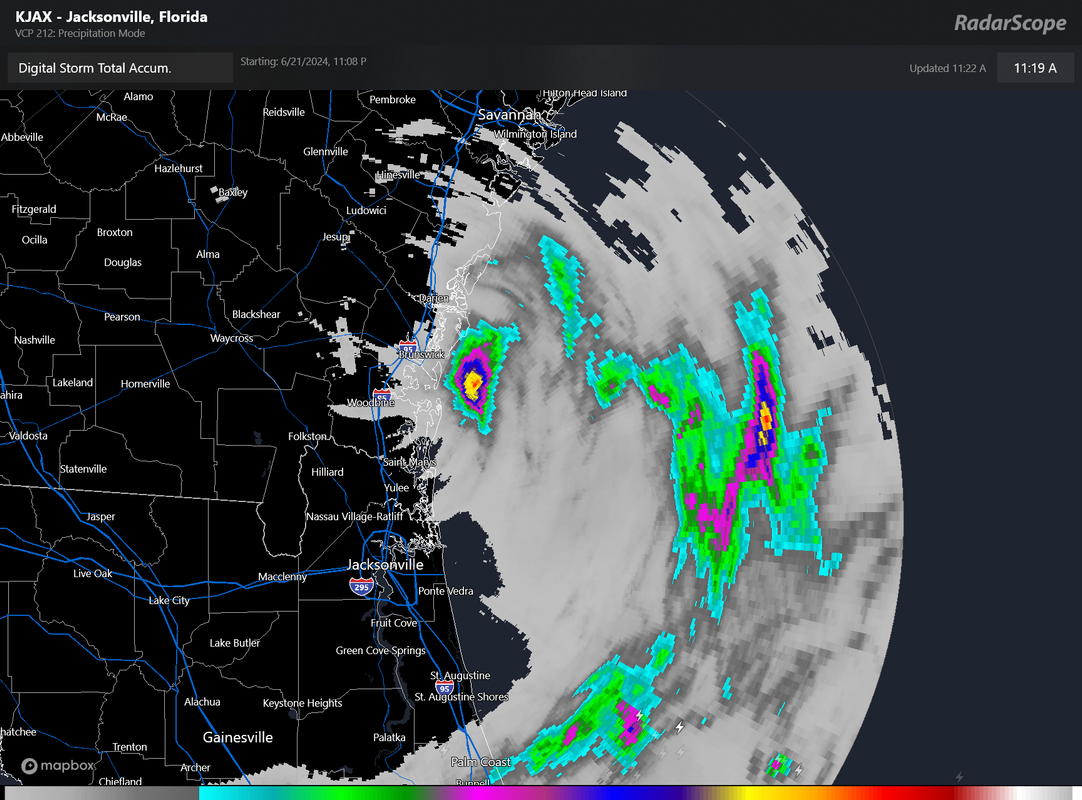Viewport: 1082px width, 800px height.
Task: Click the KJAX - Jacksonville, Florida station title
Action: click(x=111, y=17)
